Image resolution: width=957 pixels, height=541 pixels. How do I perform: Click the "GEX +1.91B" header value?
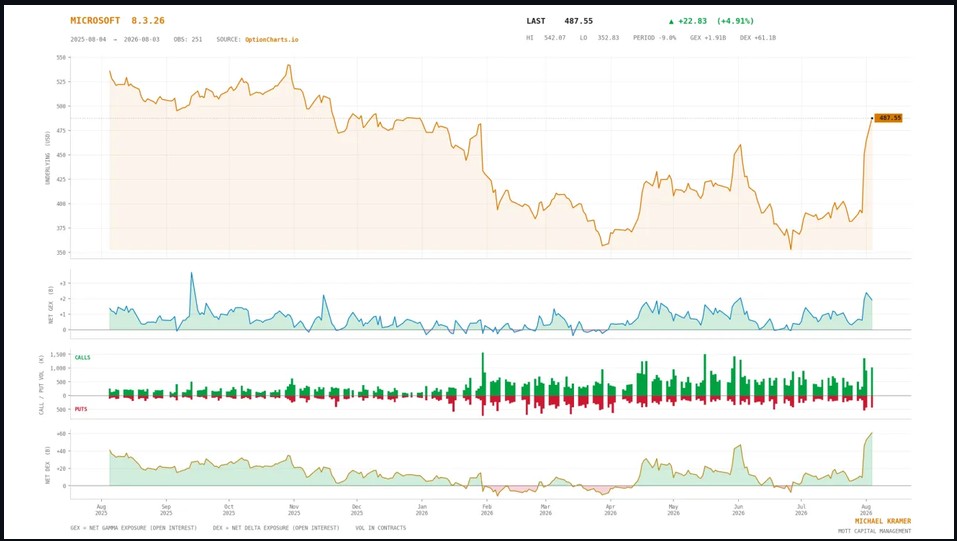coord(708,38)
